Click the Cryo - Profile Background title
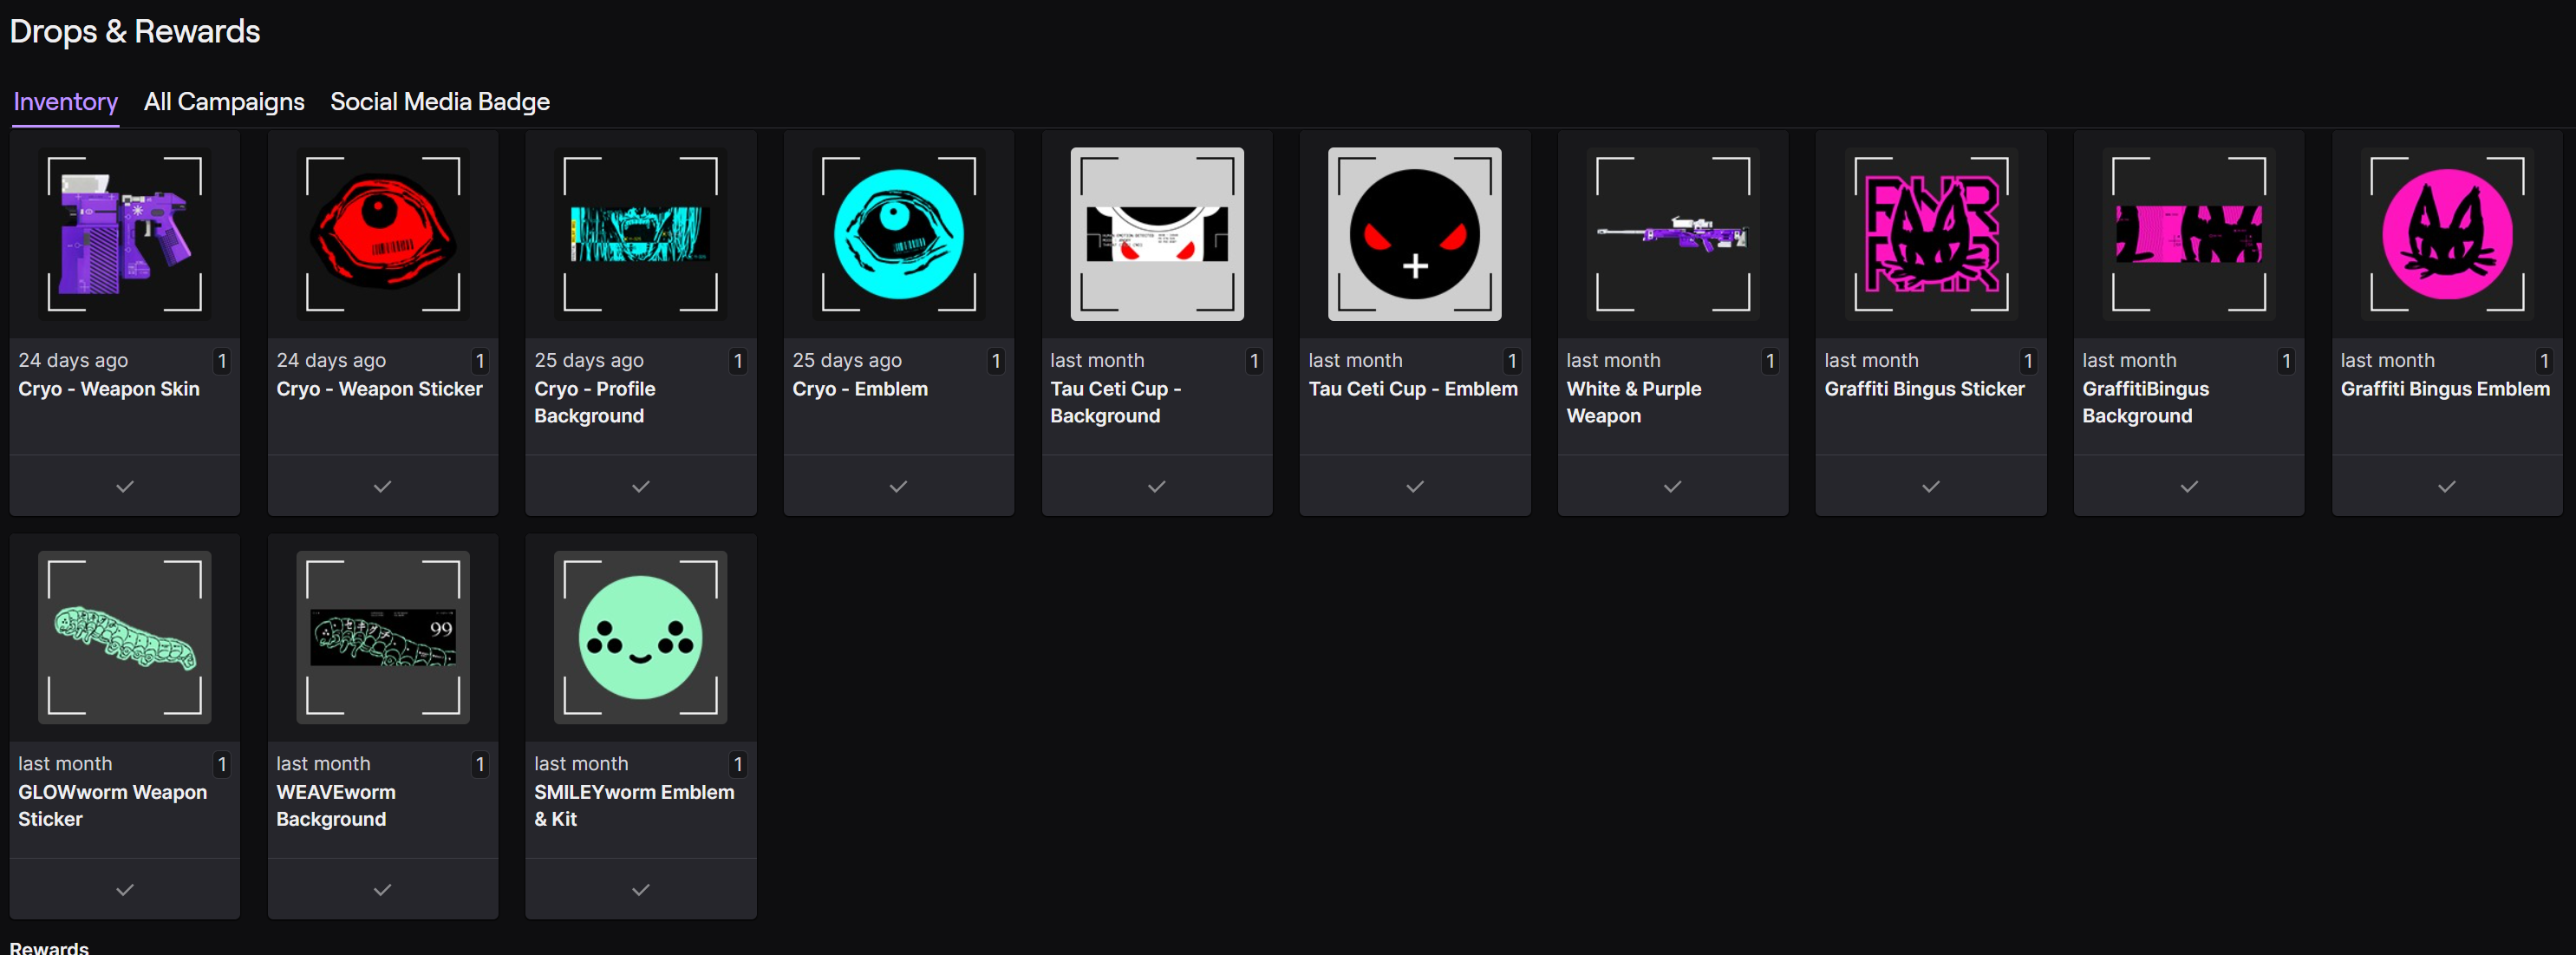 (594, 402)
